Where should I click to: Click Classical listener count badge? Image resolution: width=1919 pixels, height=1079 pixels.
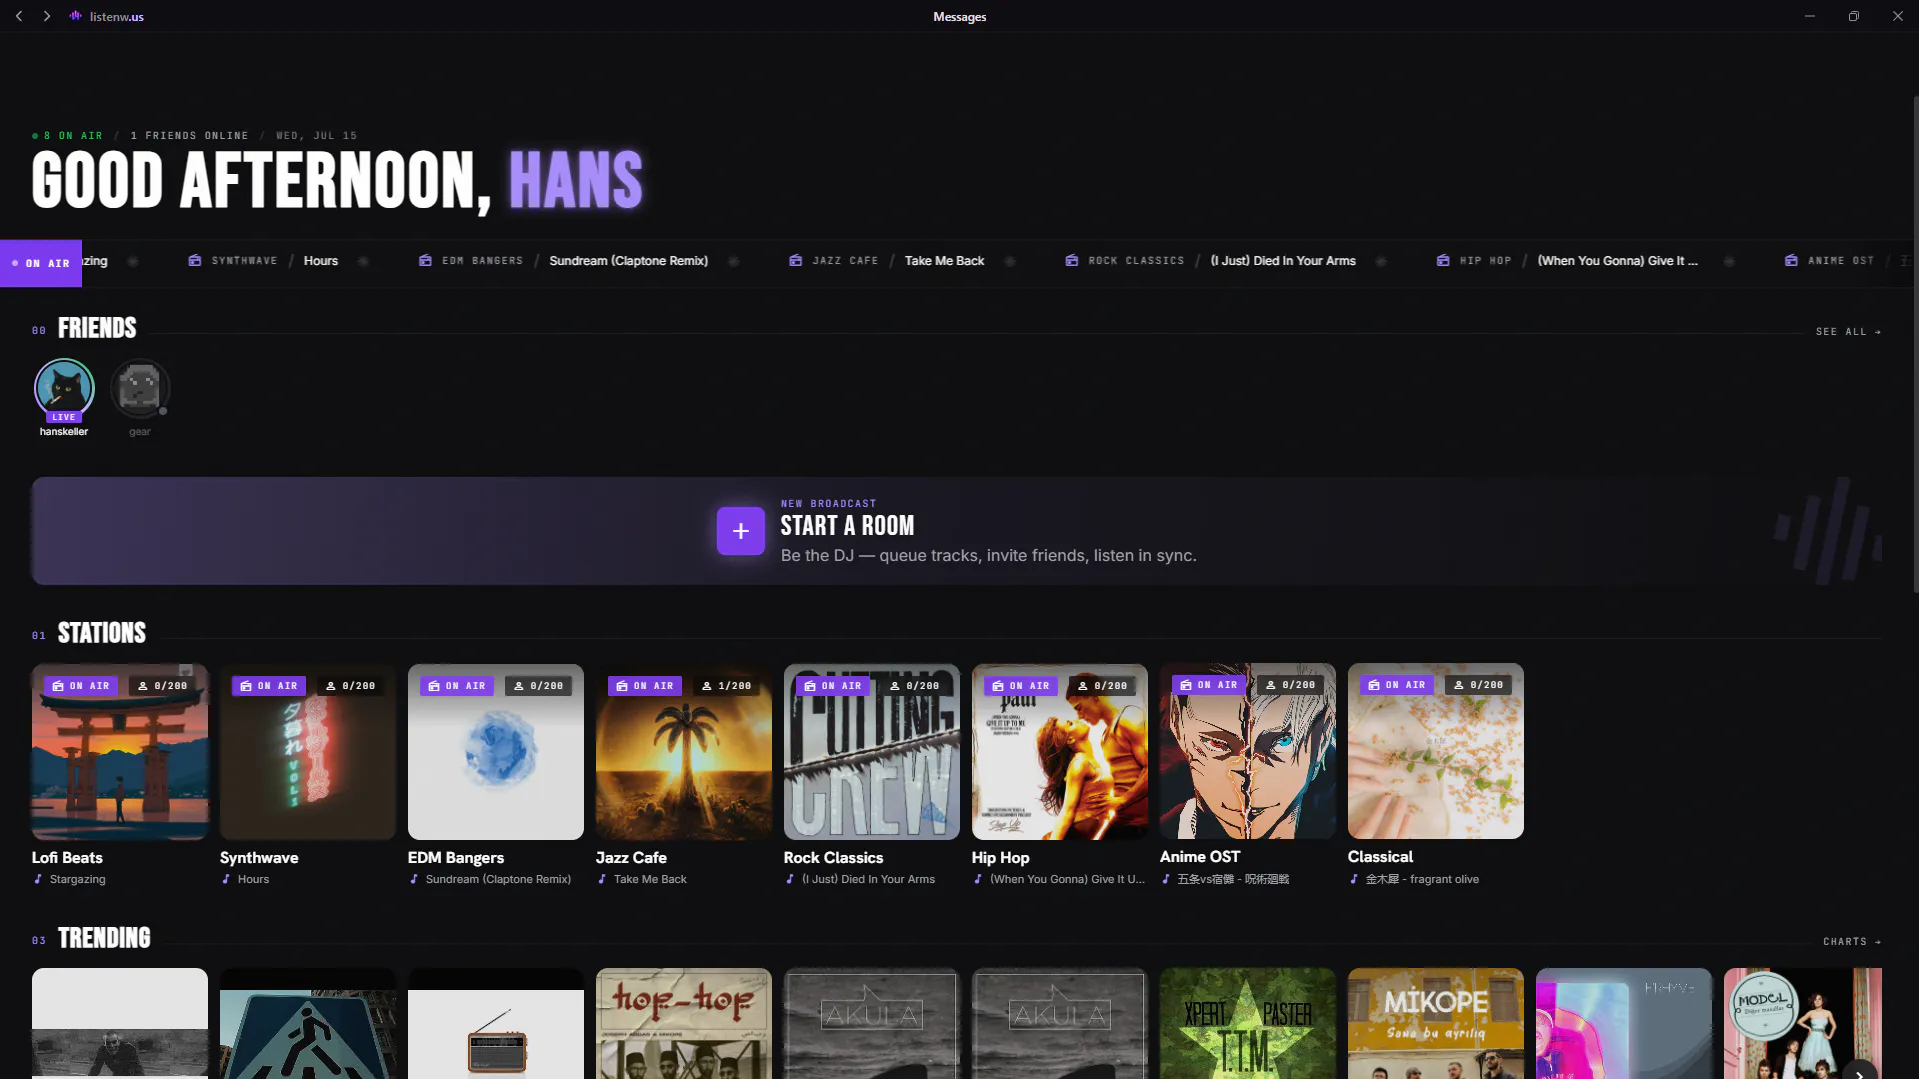click(1479, 685)
